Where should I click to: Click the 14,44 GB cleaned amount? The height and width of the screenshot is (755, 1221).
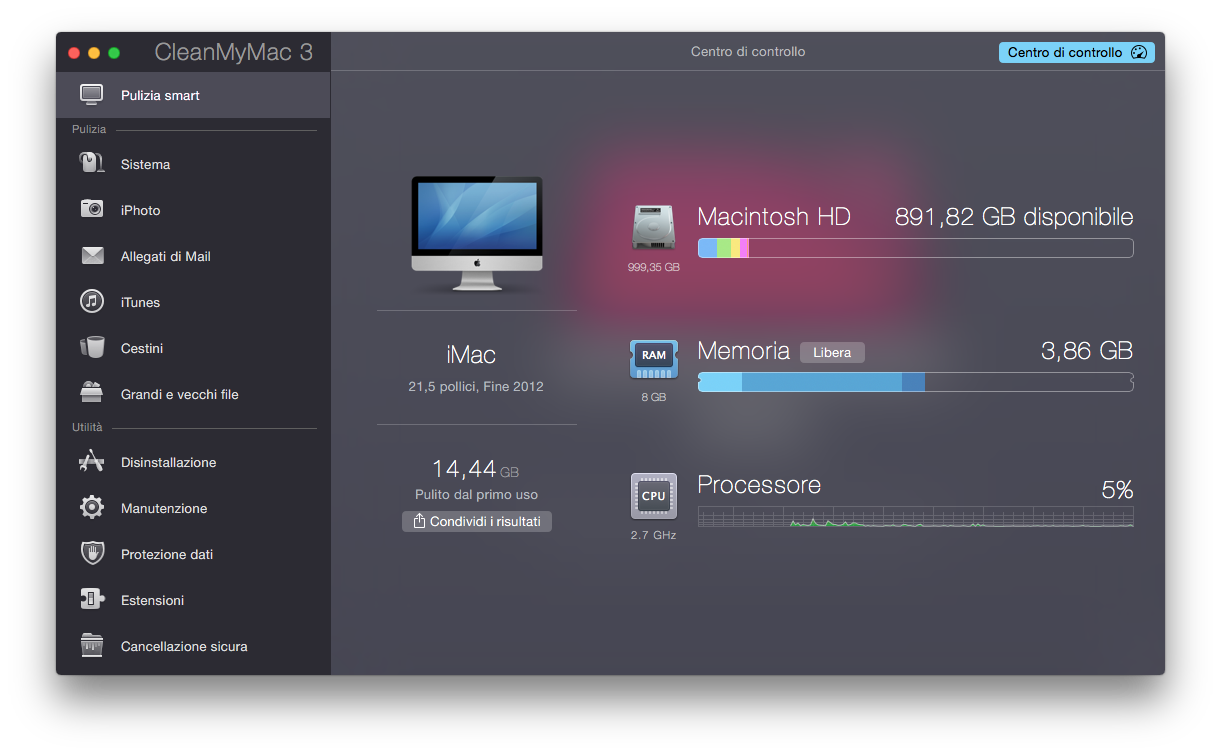[475, 469]
